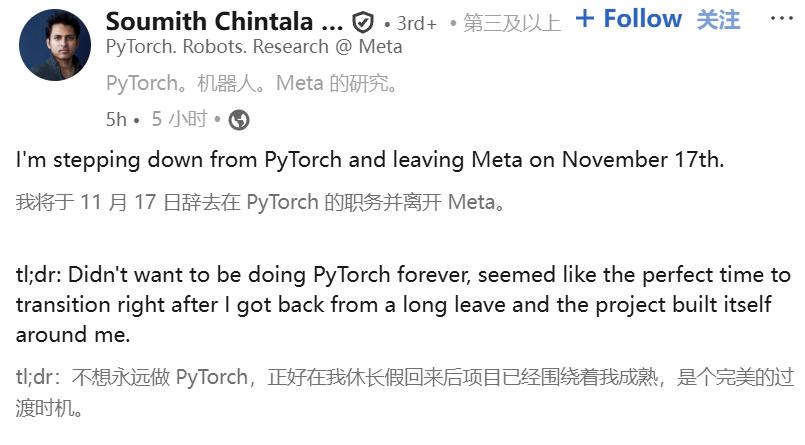The image size is (805, 445).
Task: Click the verified shield badge icon
Action: point(364,22)
